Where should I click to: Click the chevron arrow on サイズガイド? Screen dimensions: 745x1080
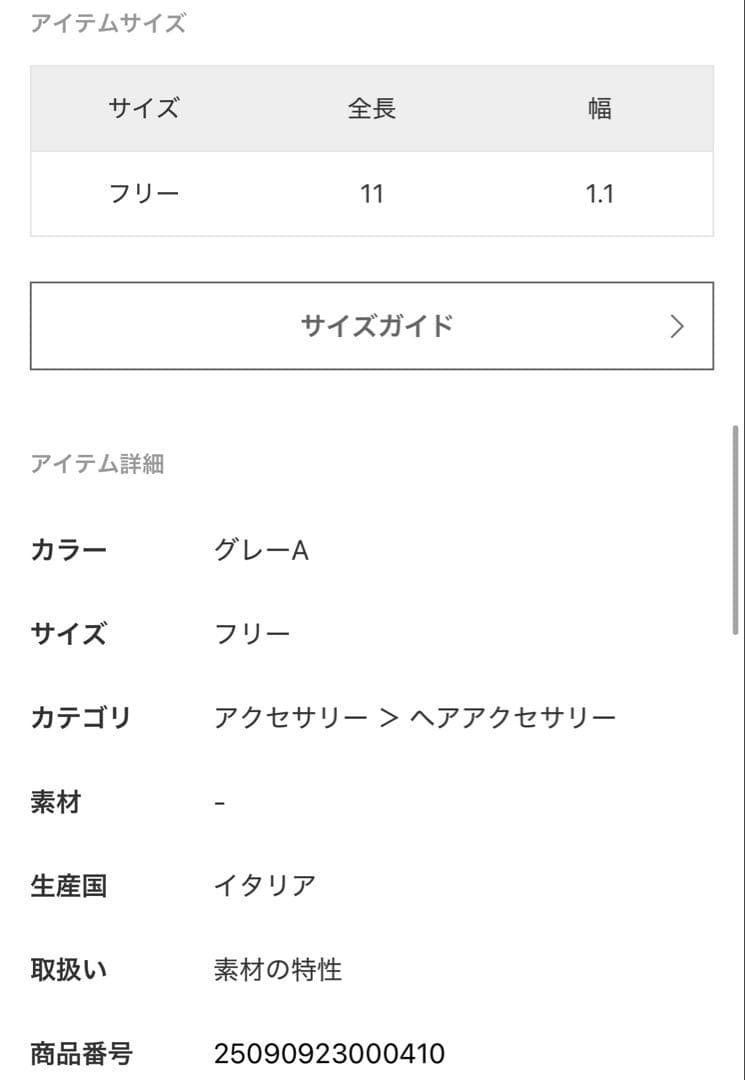click(677, 326)
